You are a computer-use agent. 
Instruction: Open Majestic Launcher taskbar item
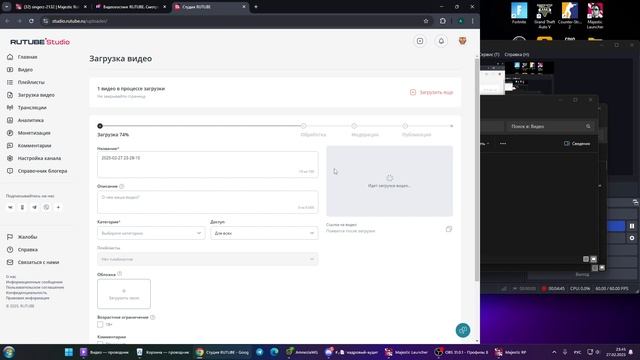pos(407,352)
